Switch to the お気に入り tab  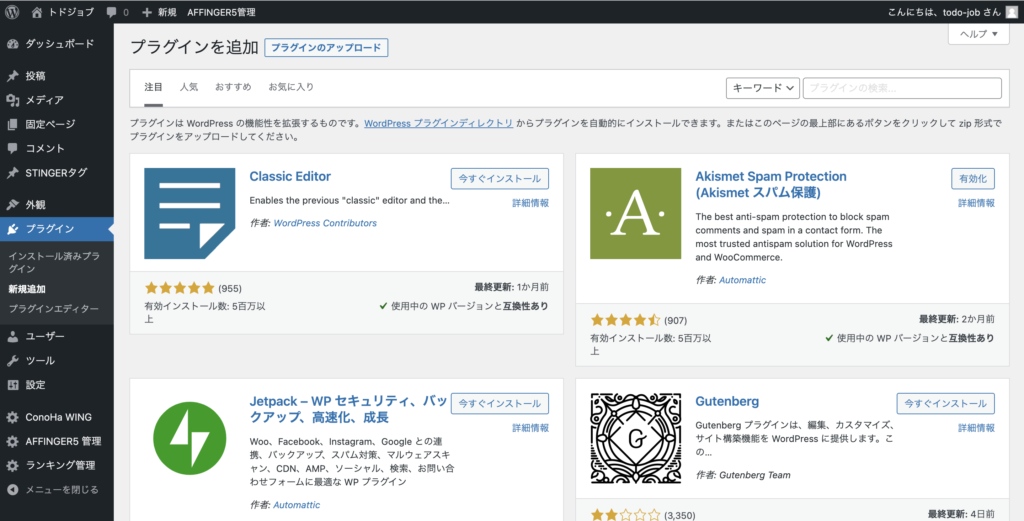[x=291, y=87]
